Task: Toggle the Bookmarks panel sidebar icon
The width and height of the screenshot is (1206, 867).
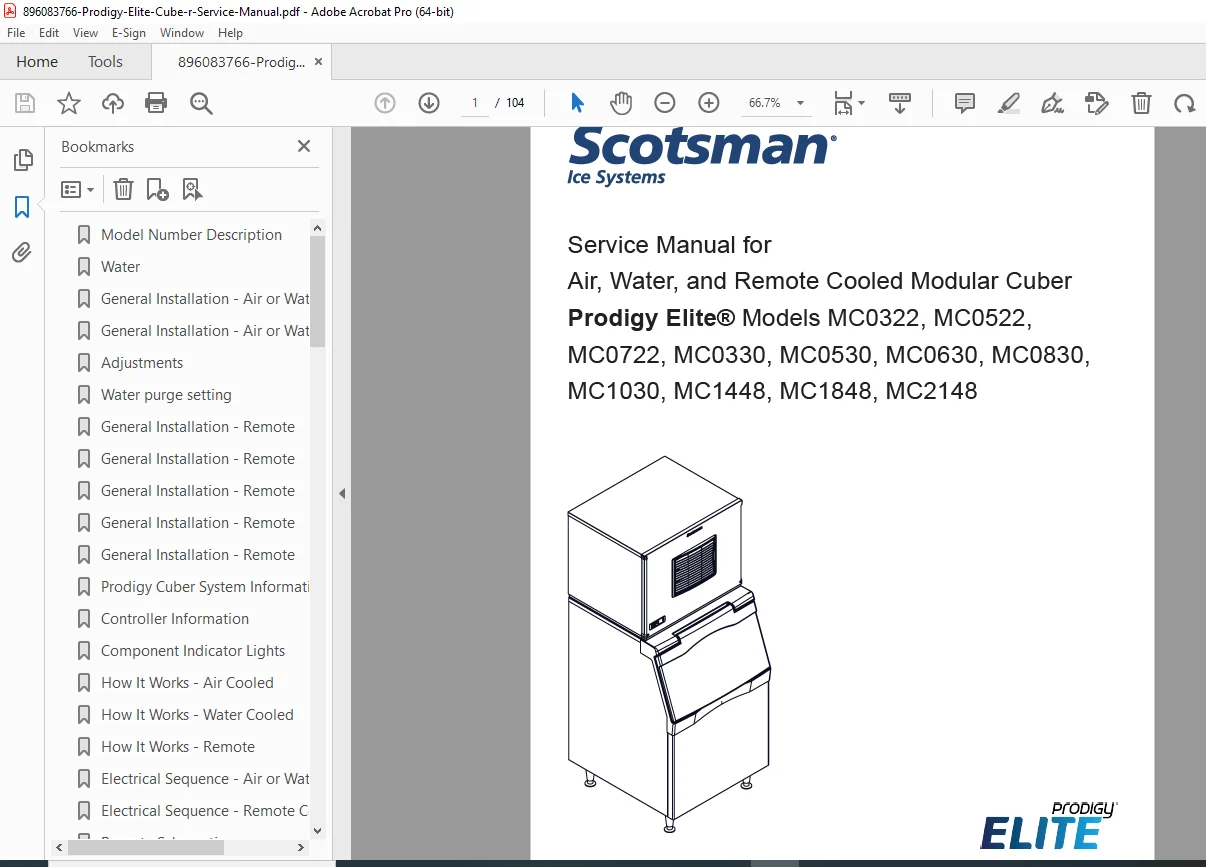Action: click(x=22, y=207)
